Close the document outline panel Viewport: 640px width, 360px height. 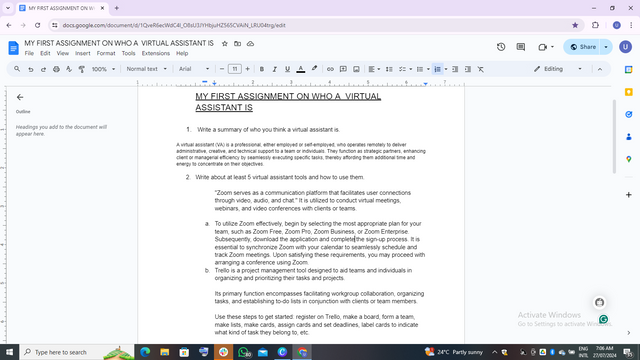coord(20,97)
